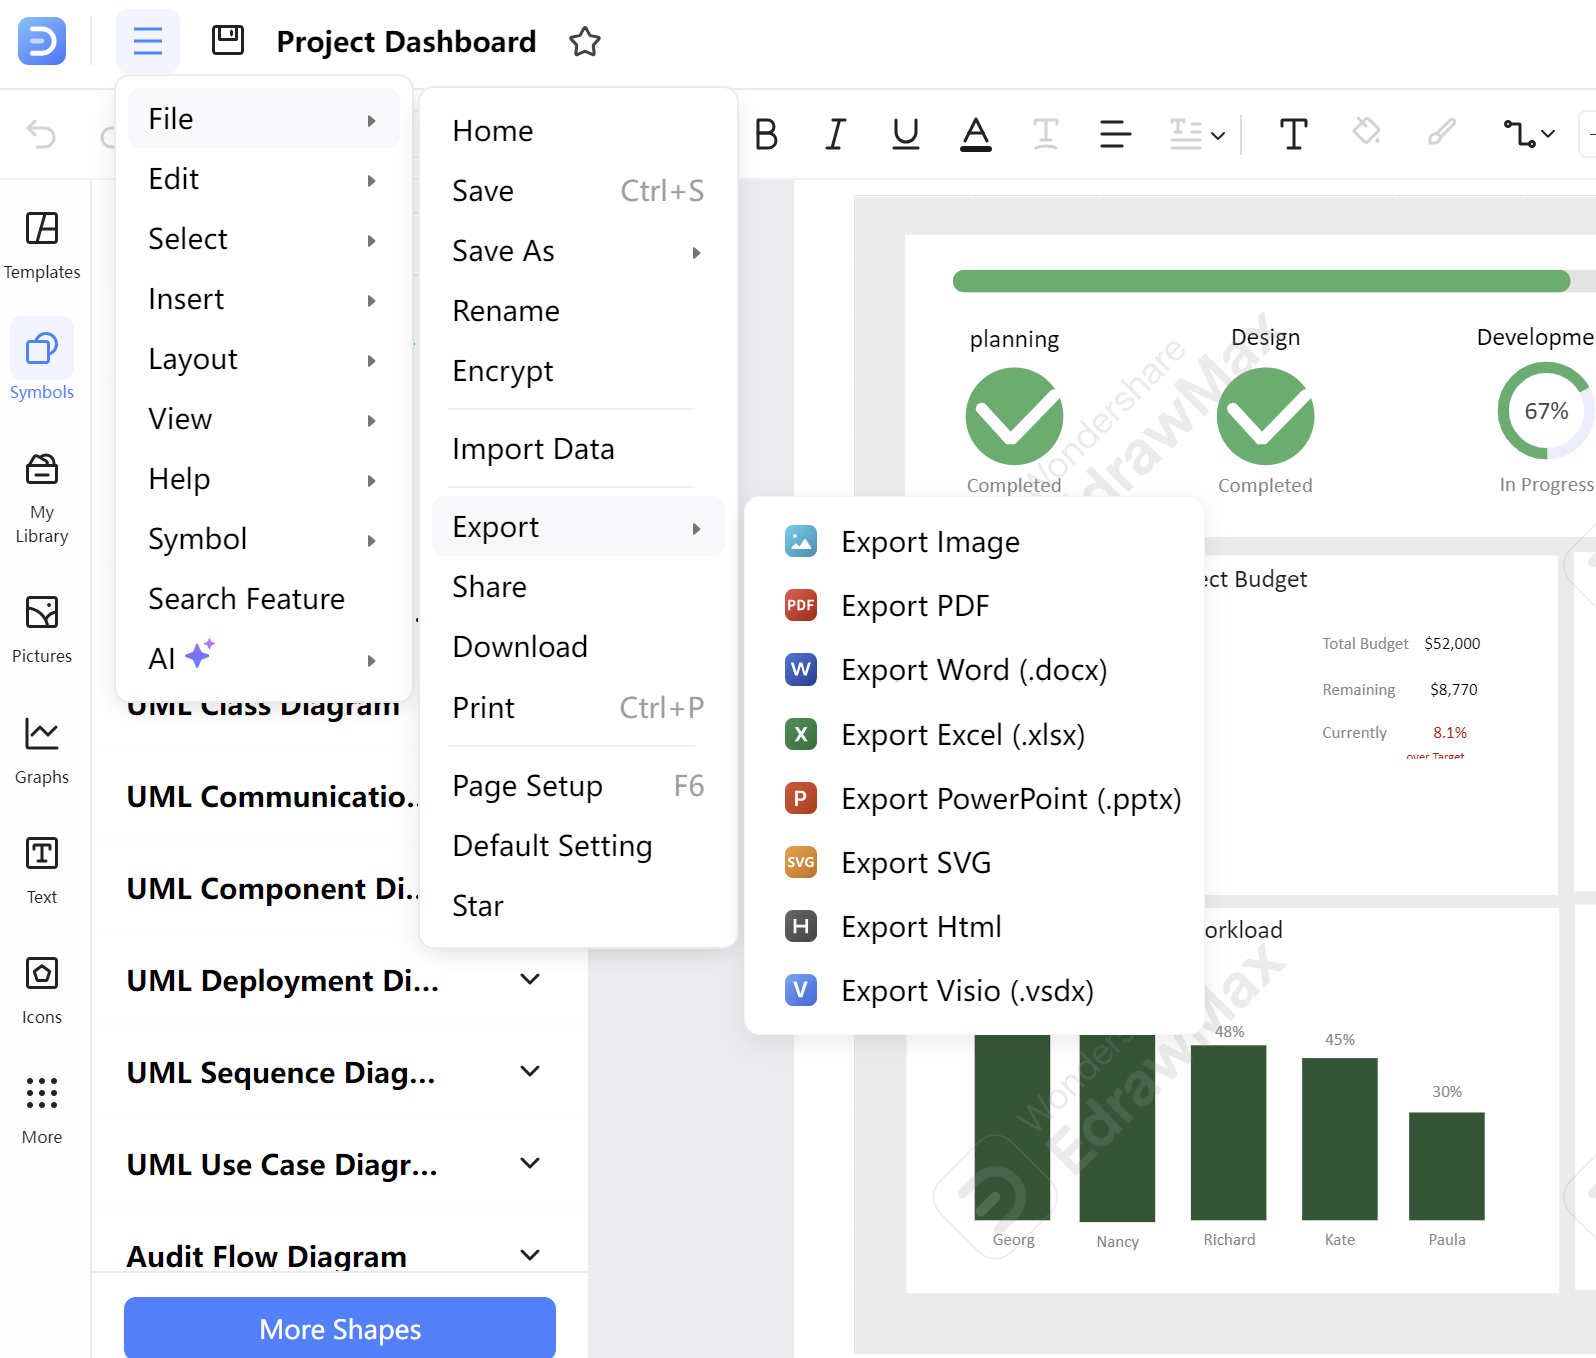1596x1358 pixels.
Task: Expand the Save As submenu
Action: tap(578, 251)
